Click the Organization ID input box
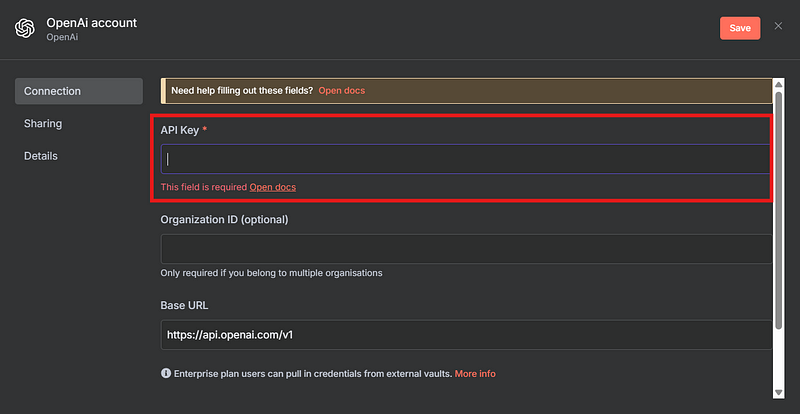 click(x=466, y=249)
